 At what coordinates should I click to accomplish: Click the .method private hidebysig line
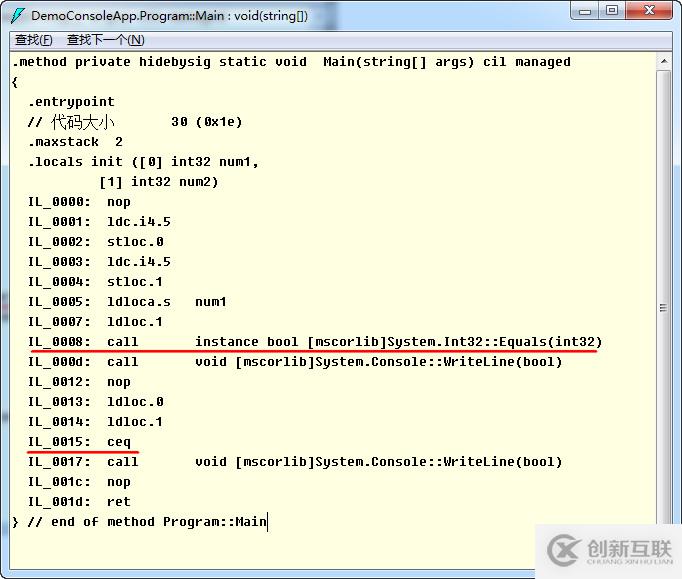pyautogui.click(x=291, y=62)
